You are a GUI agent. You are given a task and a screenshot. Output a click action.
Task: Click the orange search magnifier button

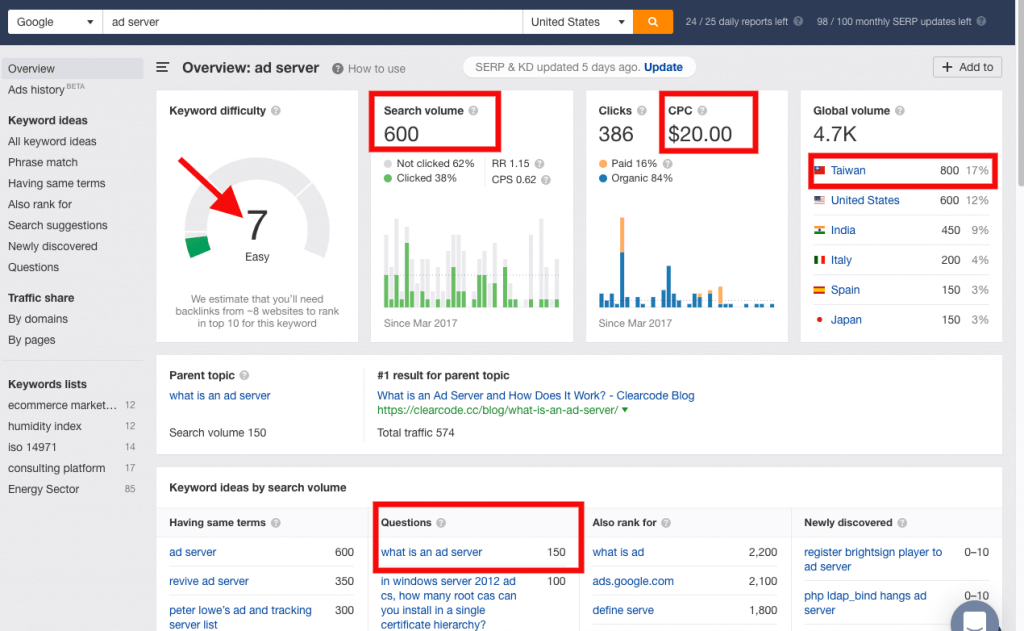[x=652, y=22]
